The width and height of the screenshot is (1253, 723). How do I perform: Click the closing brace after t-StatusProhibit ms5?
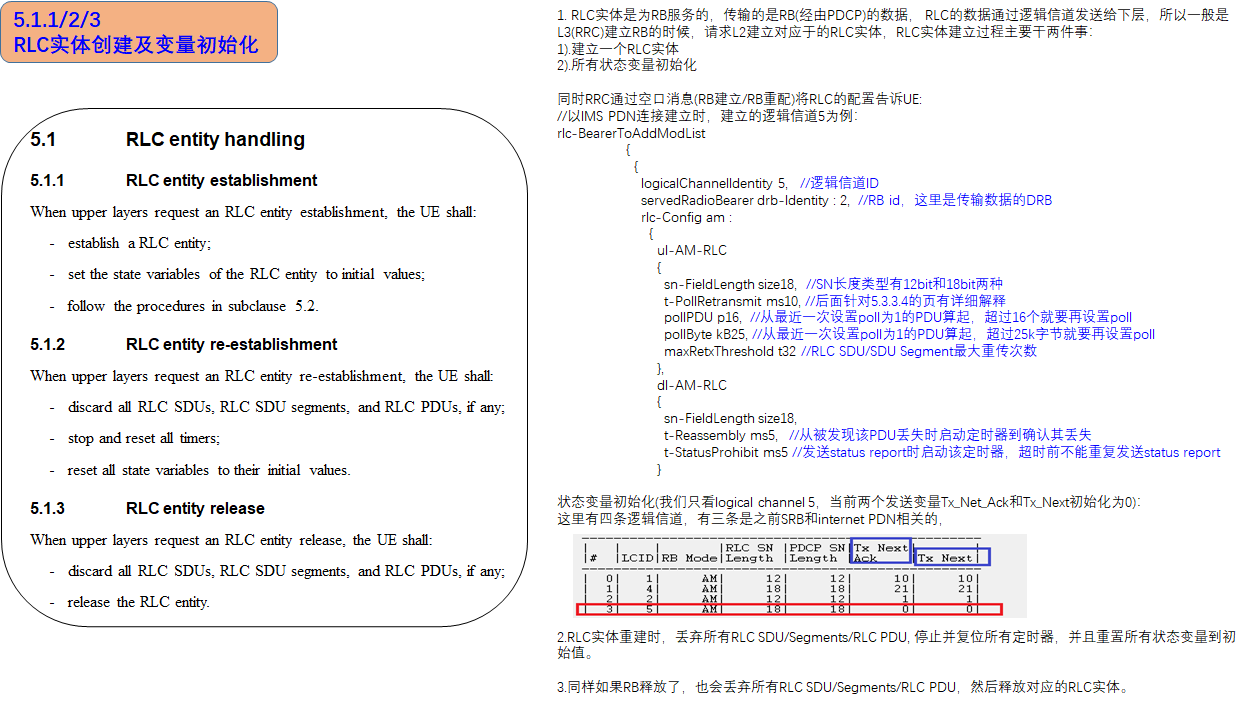point(660,467)
